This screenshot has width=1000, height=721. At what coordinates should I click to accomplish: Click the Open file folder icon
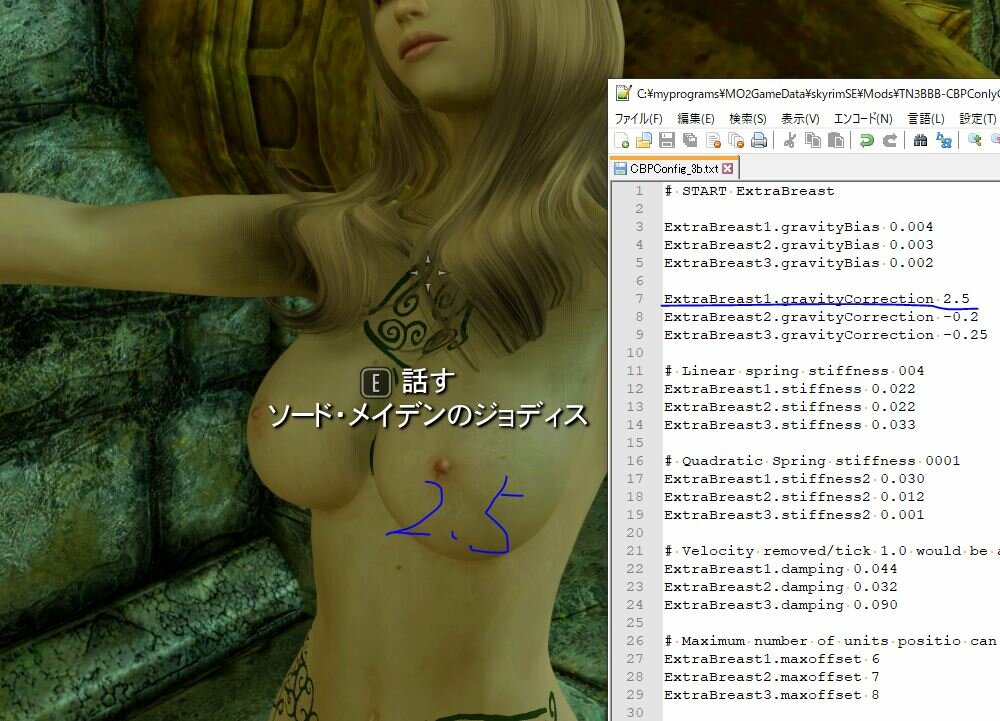point(644,140)
